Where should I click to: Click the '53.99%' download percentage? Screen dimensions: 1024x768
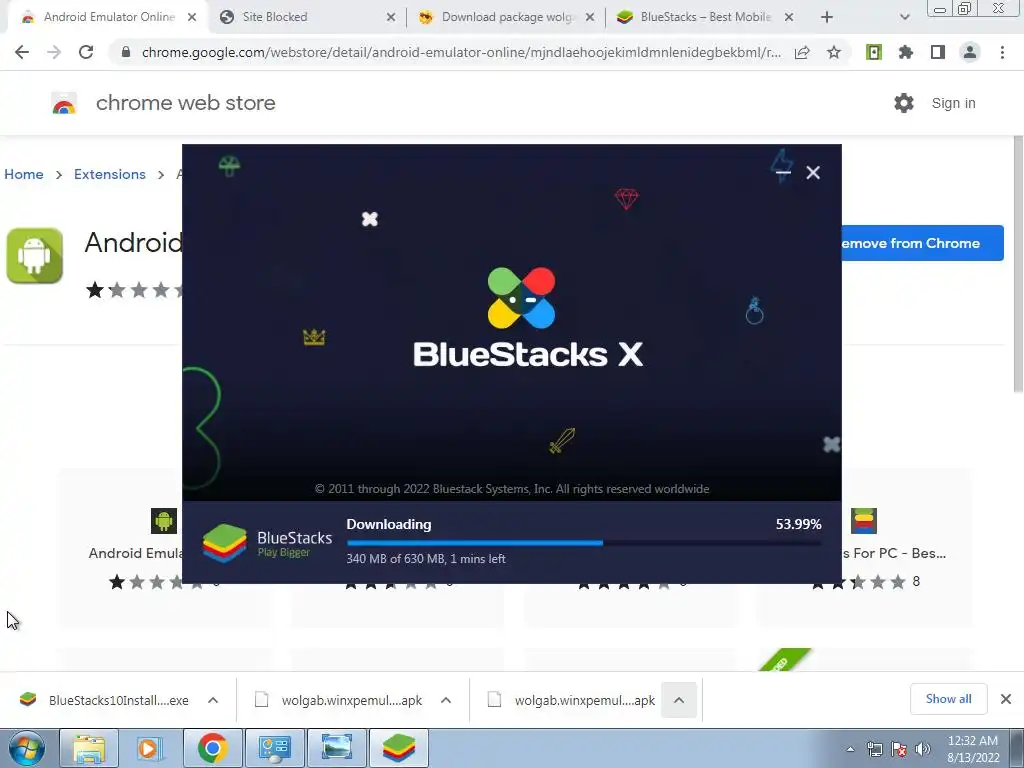point(798,524)
